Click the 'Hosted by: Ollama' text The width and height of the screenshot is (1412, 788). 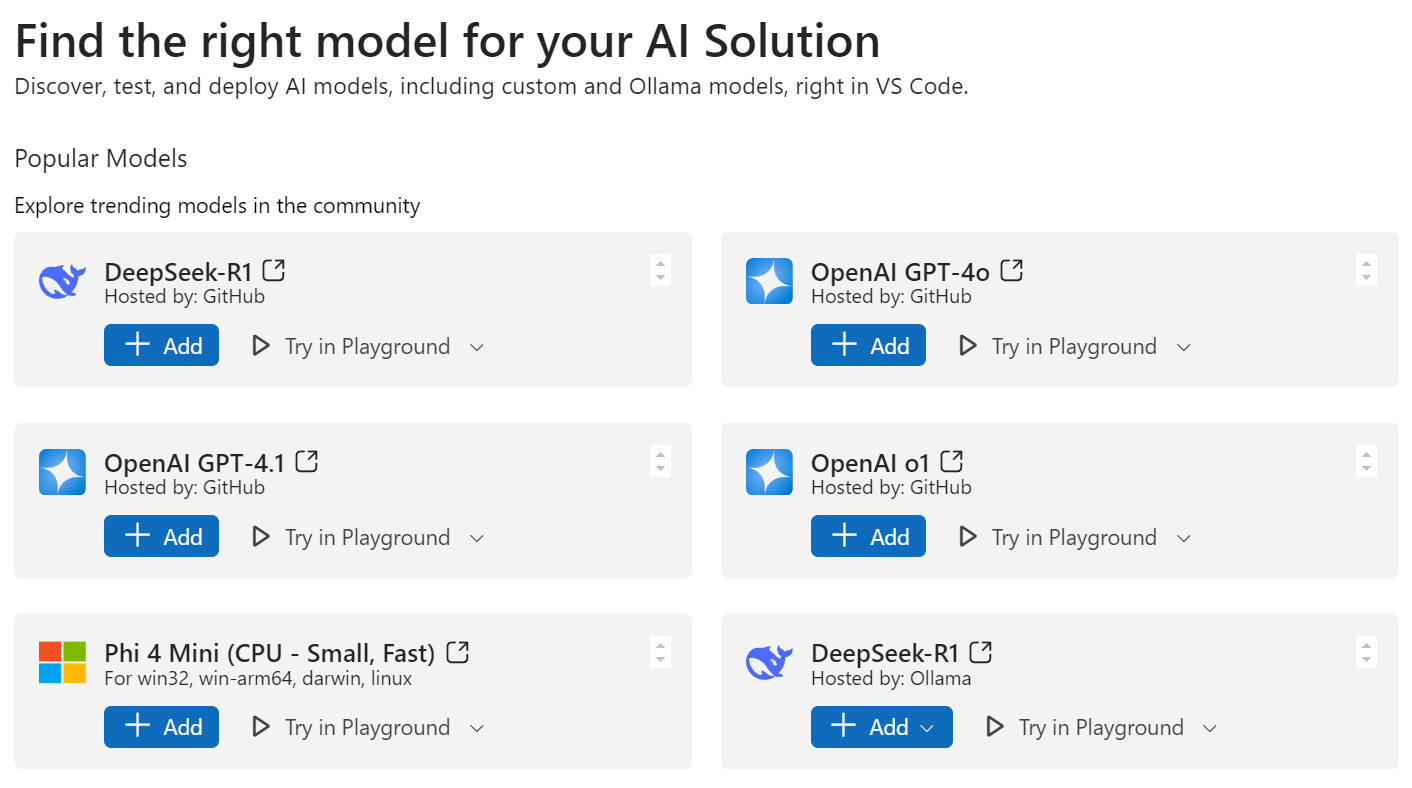[x=891, y=679]
